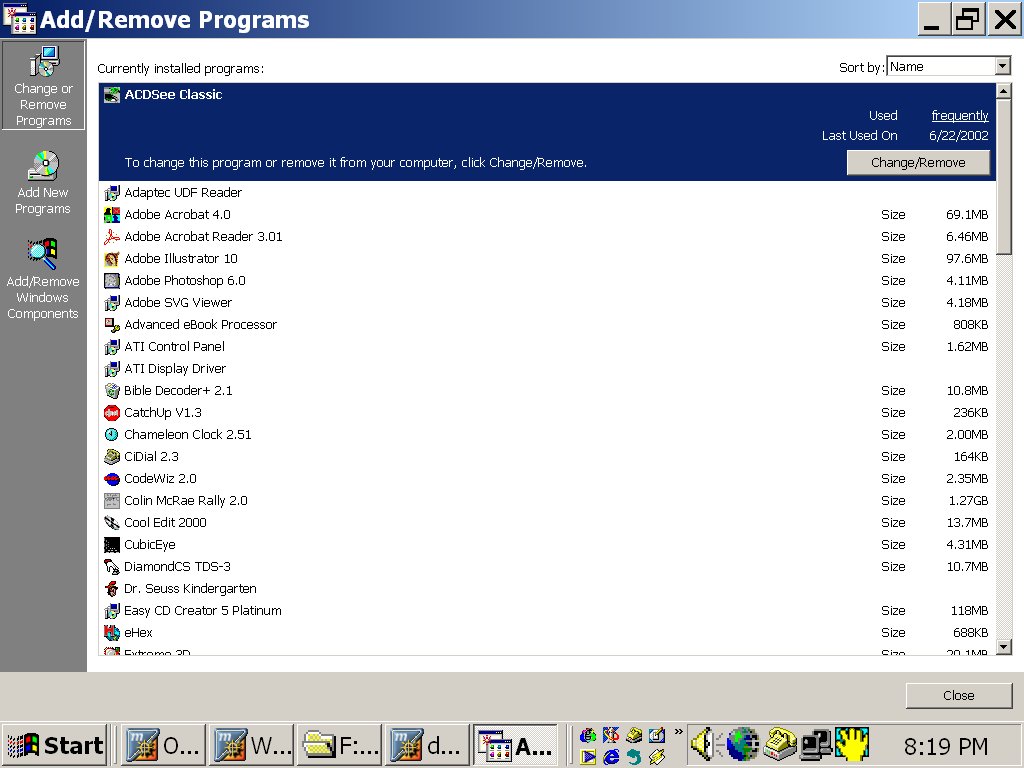Click the program list scrollbar thumb
The width and height of the screenshot is (1024, 768).
[x=1004, y=176]
